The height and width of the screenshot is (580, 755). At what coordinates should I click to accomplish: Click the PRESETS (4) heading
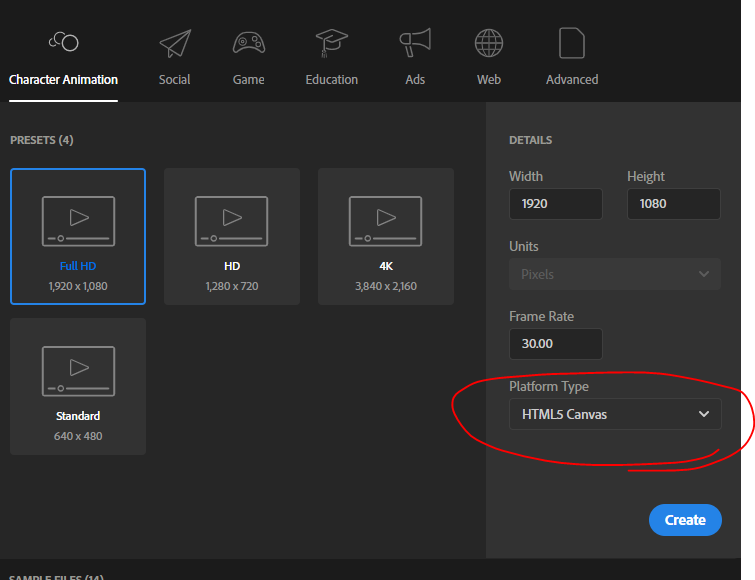click(x=41, y=140)
